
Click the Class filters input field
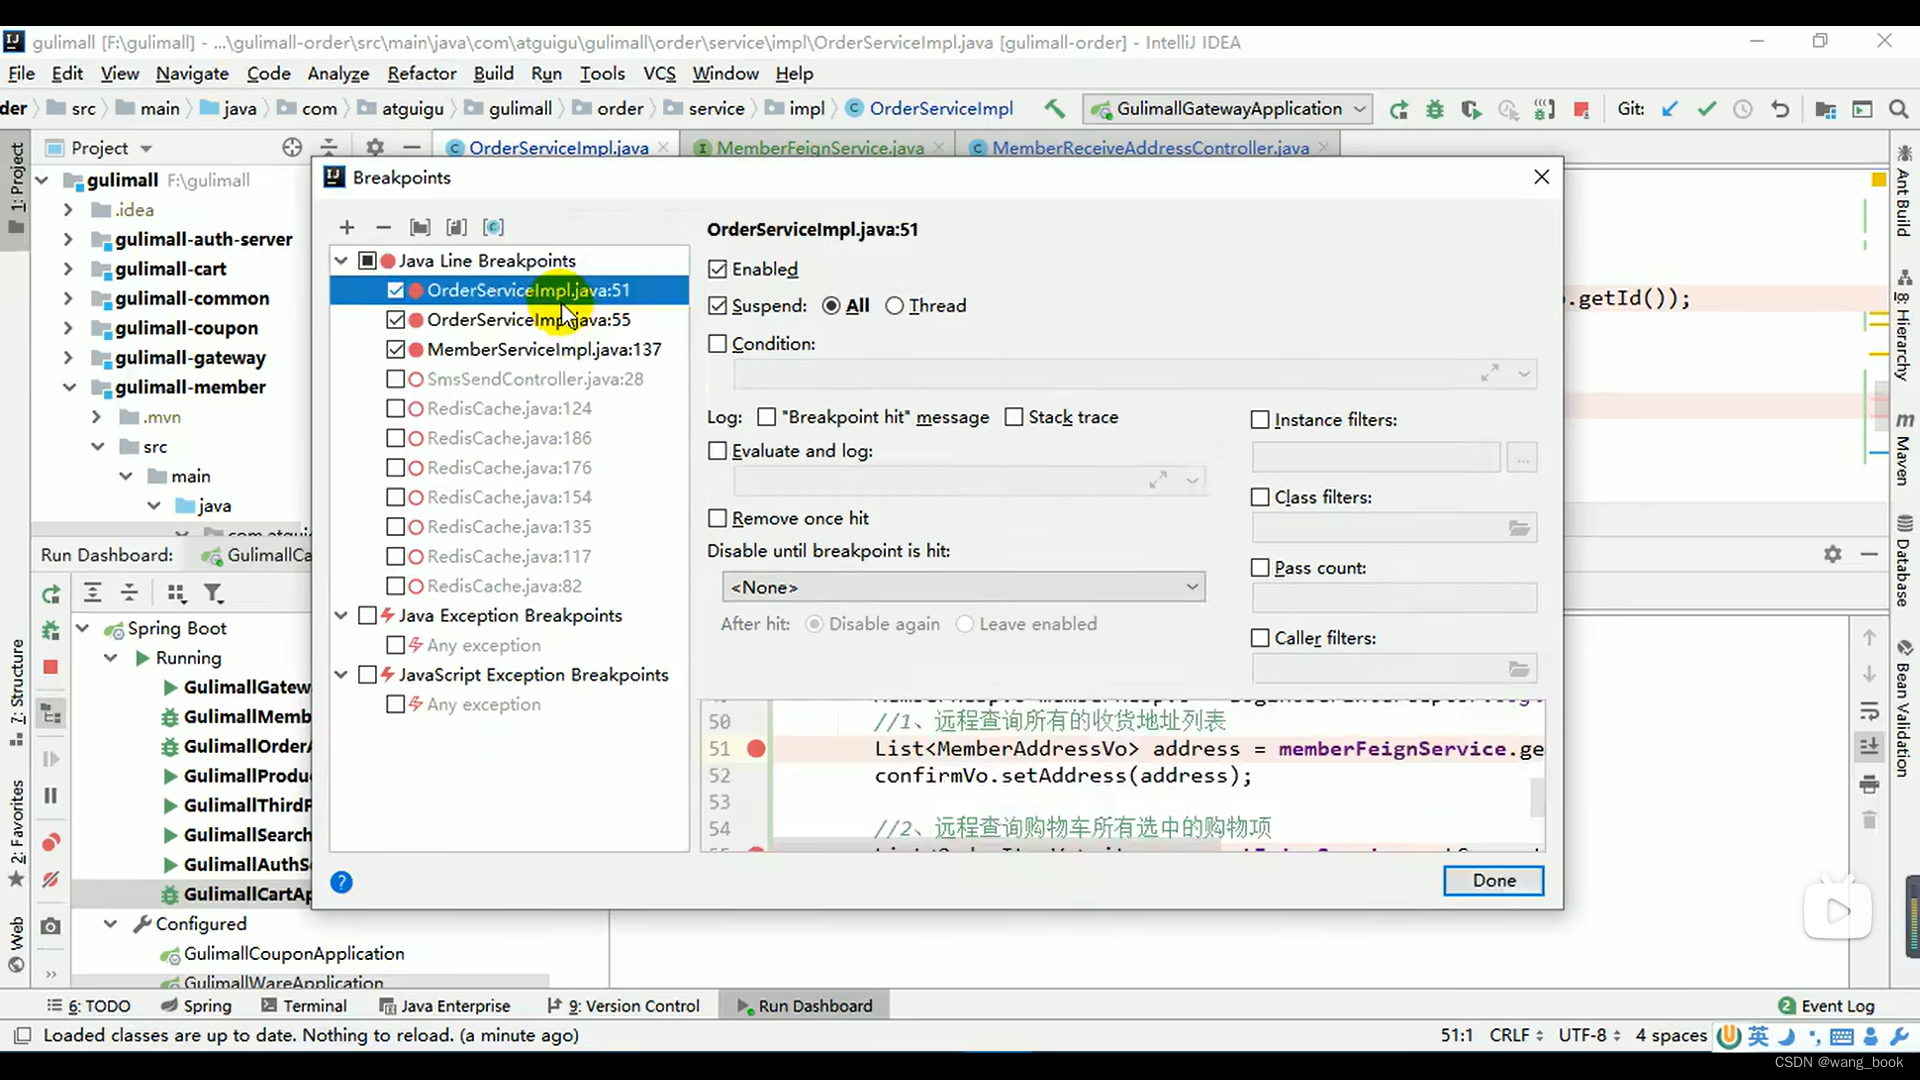coord(1394,528)
